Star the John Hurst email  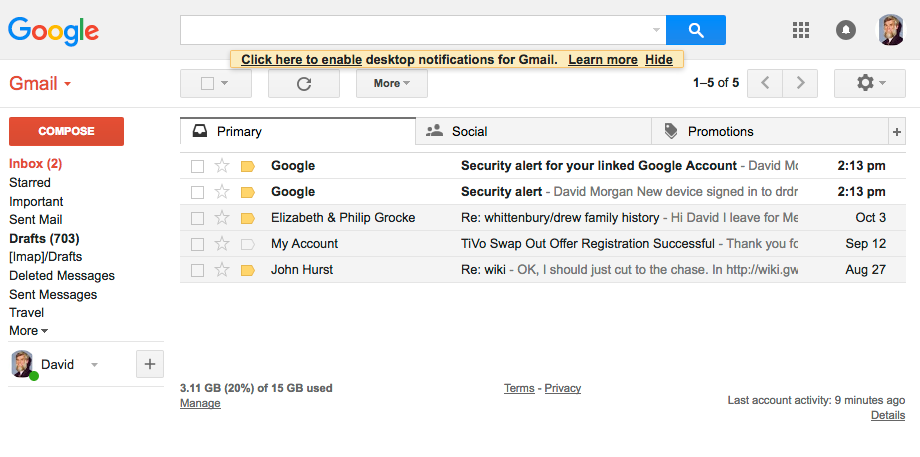coord(221,270)
